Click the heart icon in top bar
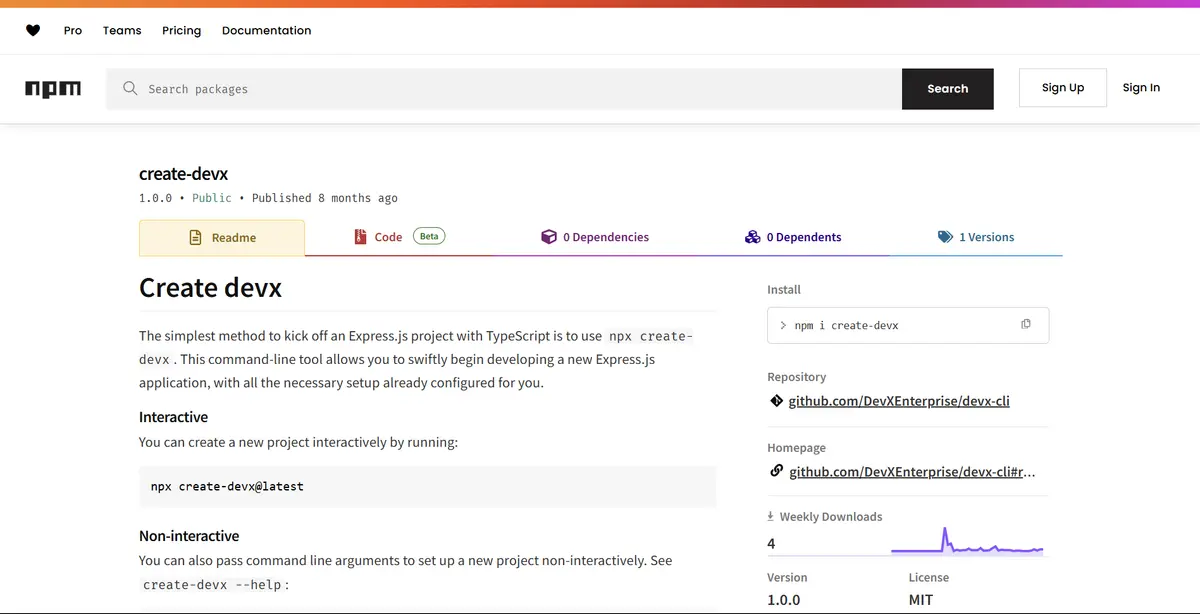This screenshot has height=614, width=1200. pos(33,30)
